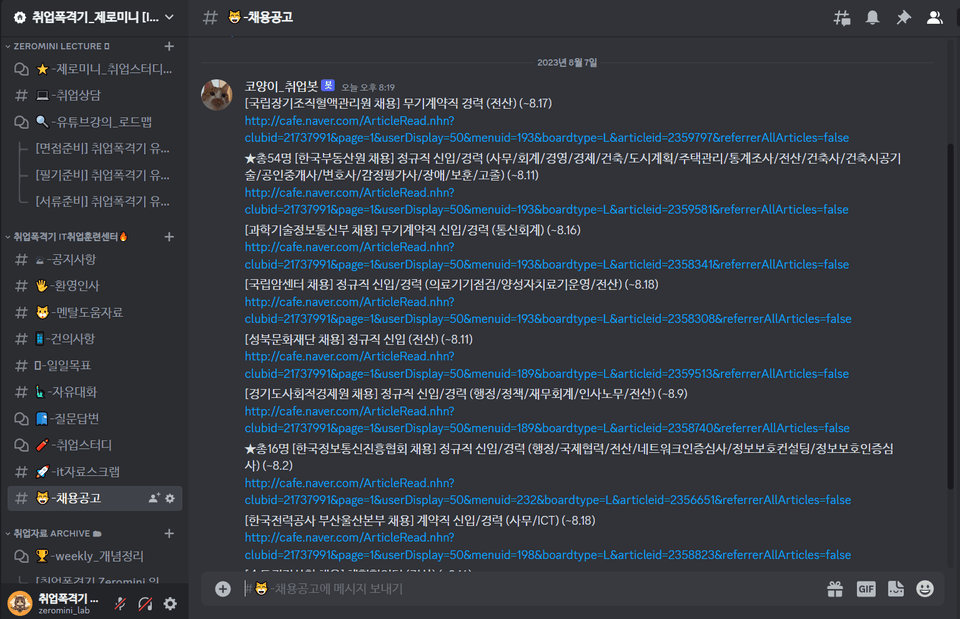960x619 pixels.
Task: Go to the 공지사항 channel
Action: point(94,260)
